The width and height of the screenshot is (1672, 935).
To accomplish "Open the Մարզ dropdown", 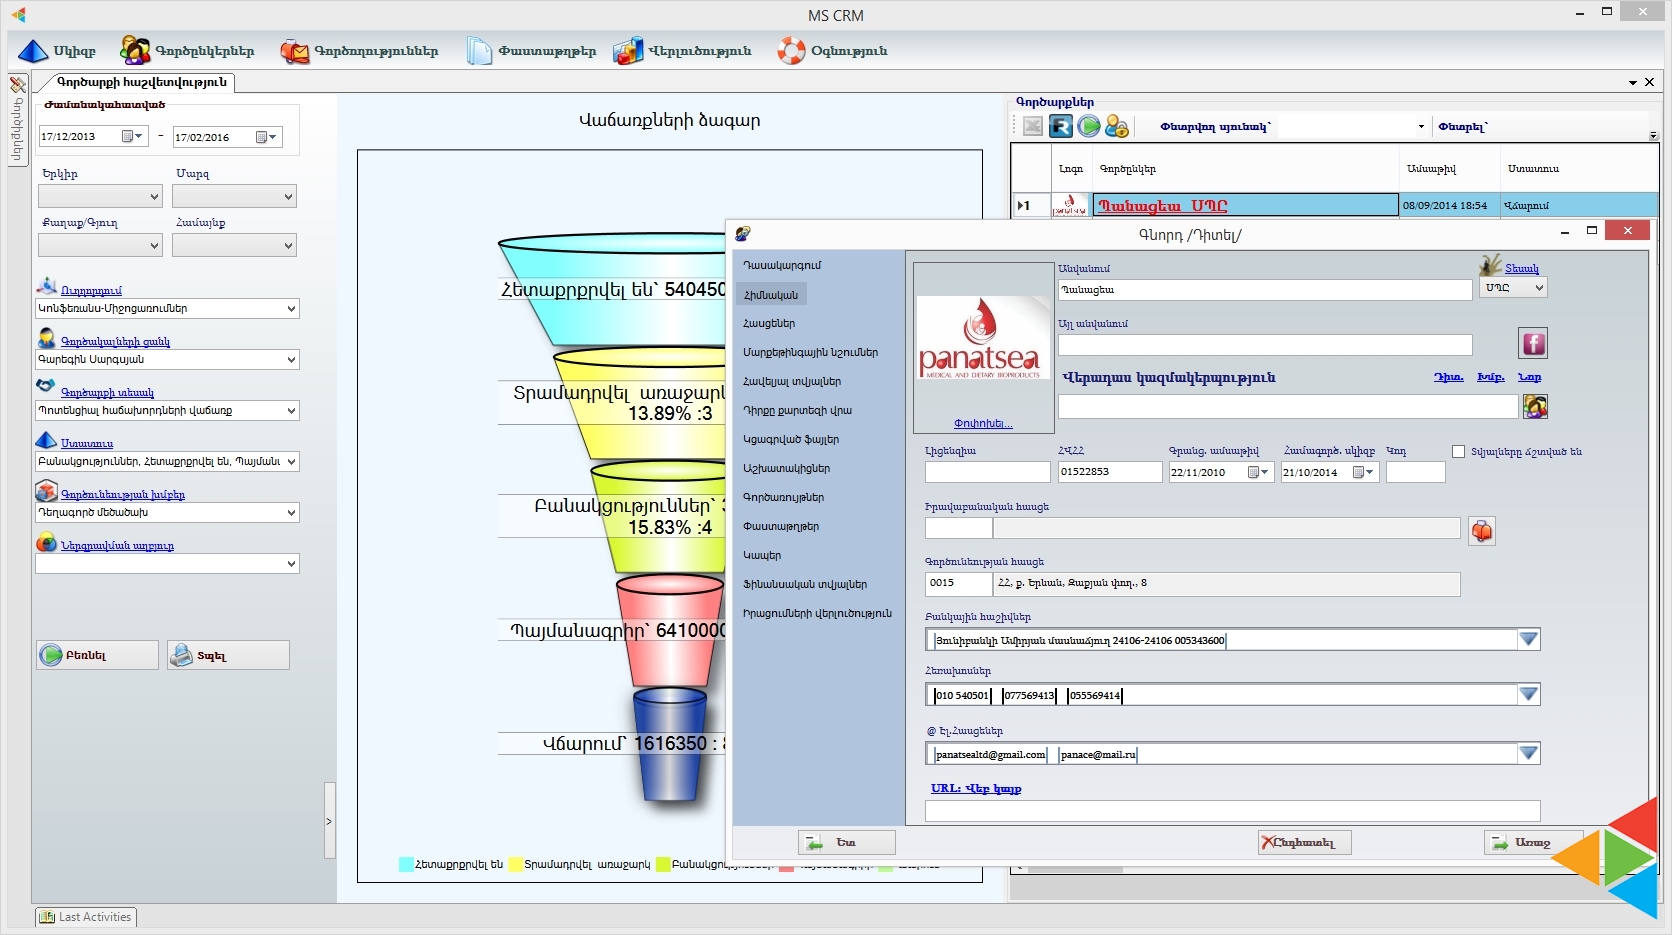I will [x=234, y=196].
